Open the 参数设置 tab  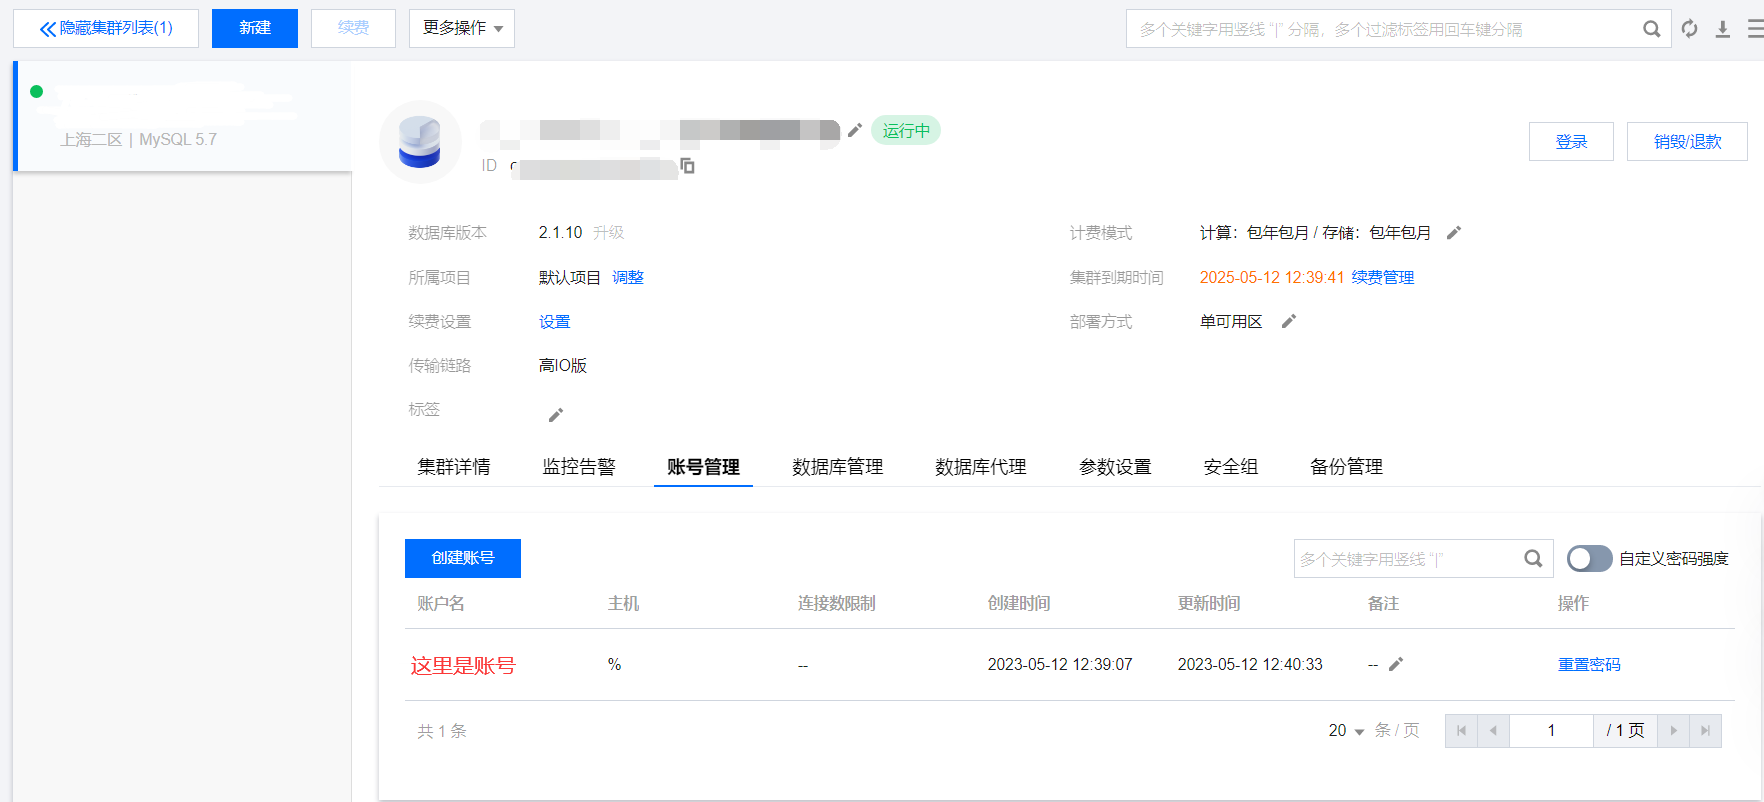tap(1115, 467)
